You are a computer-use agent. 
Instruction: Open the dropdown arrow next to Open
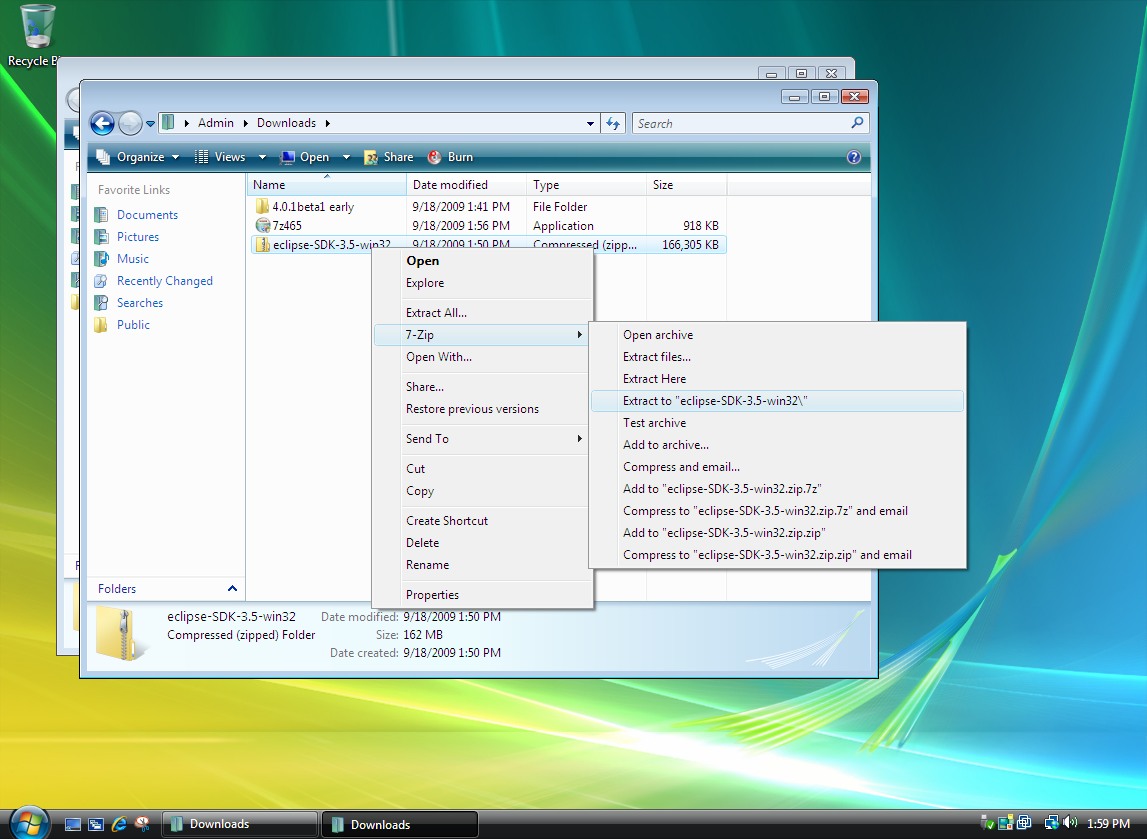pos(346,157)
